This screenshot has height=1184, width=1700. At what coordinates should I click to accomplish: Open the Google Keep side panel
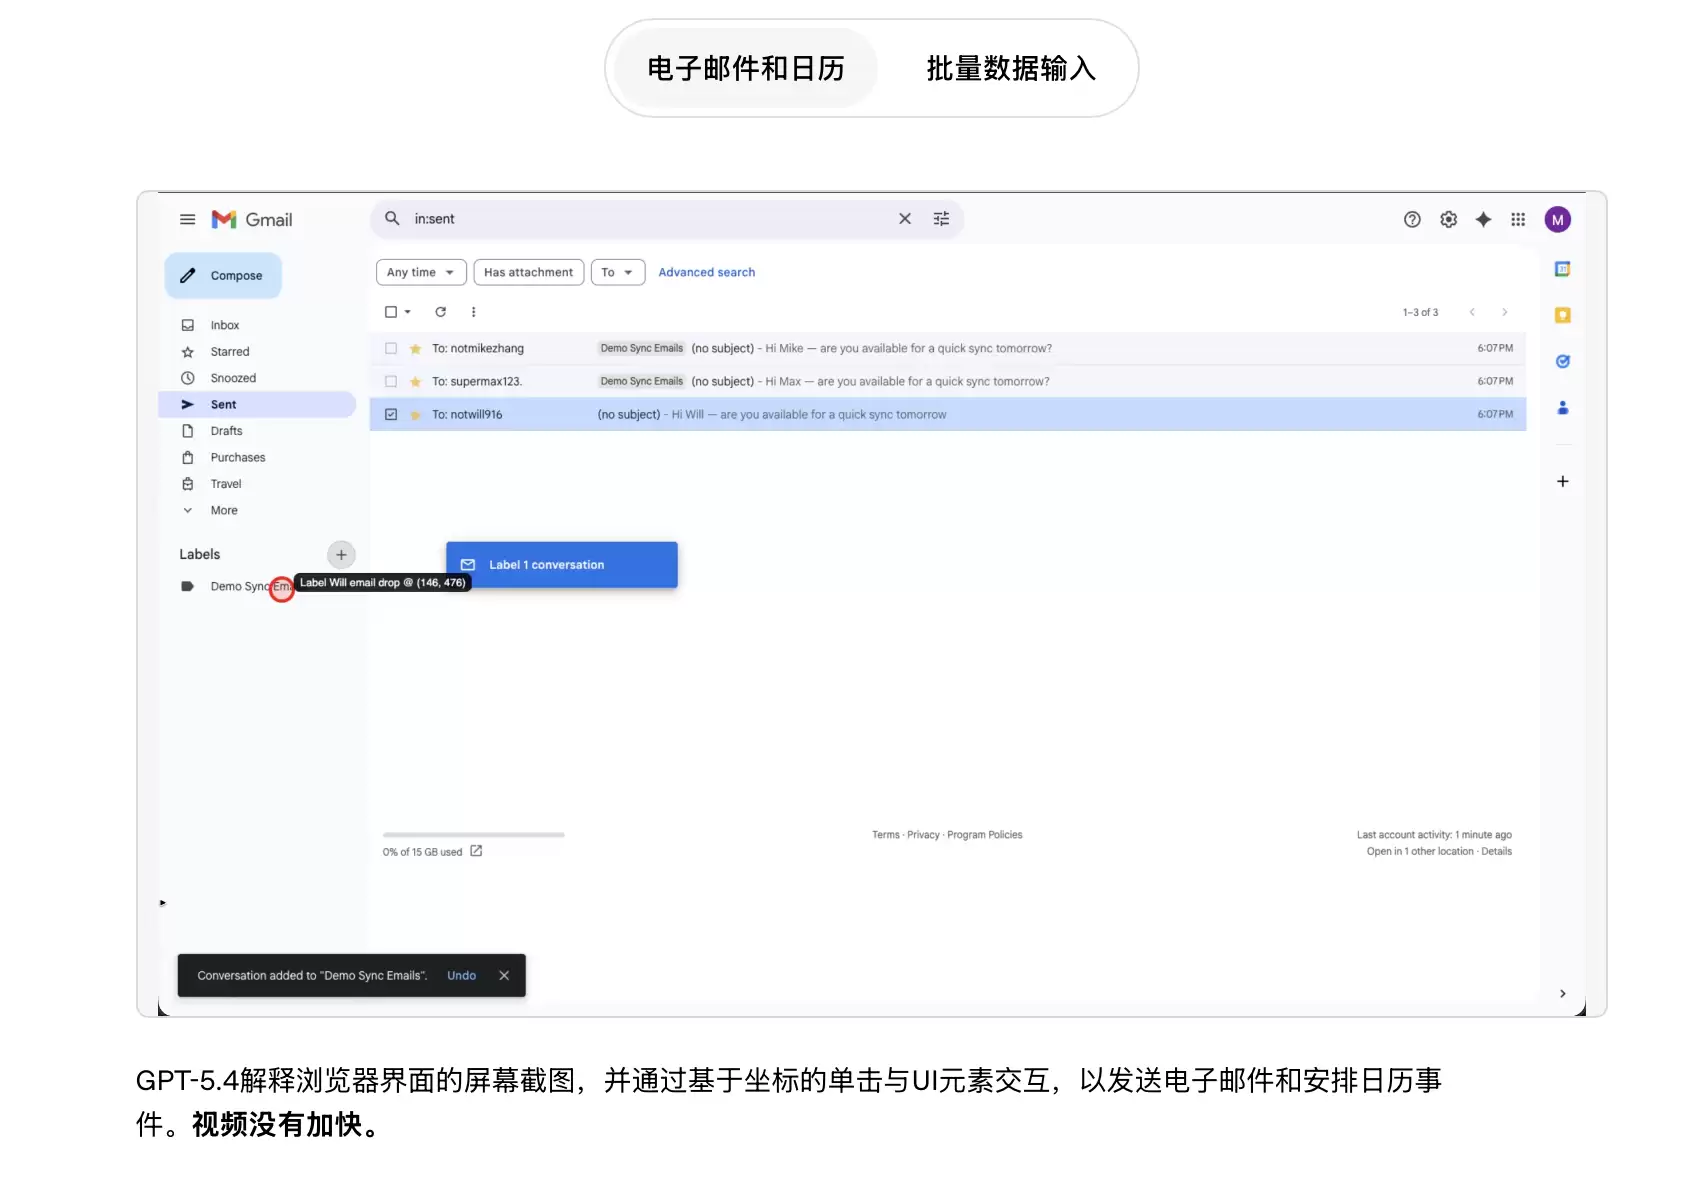point(1563,314)
